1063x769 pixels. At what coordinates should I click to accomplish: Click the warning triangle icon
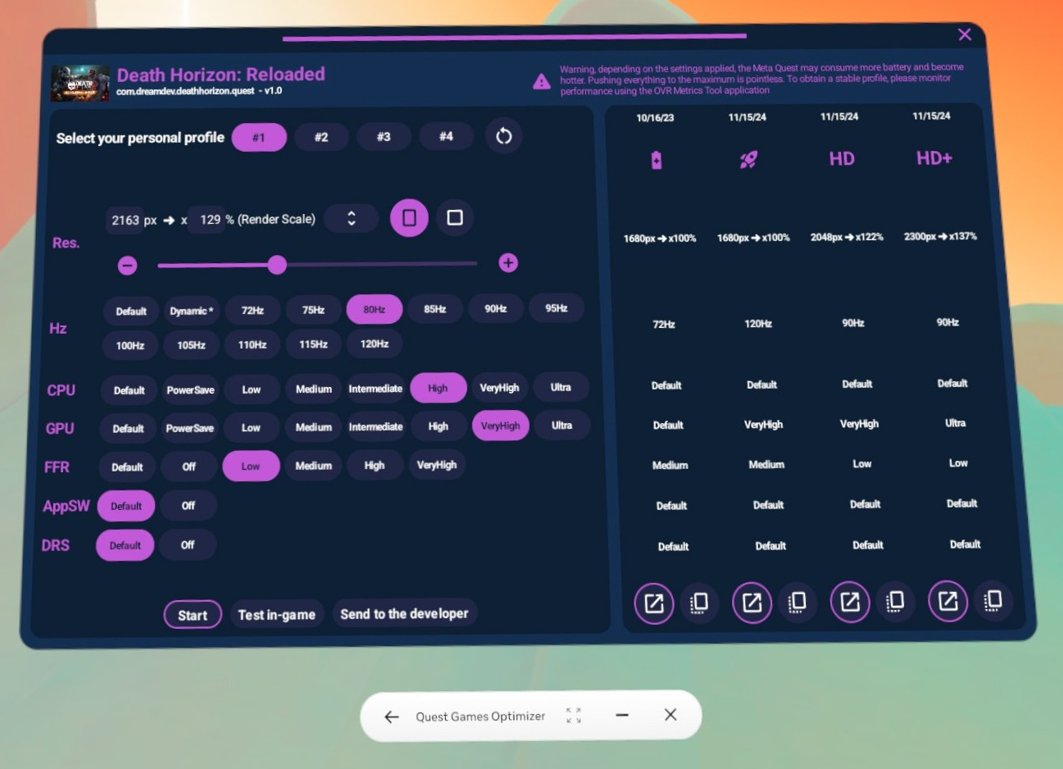541,82
